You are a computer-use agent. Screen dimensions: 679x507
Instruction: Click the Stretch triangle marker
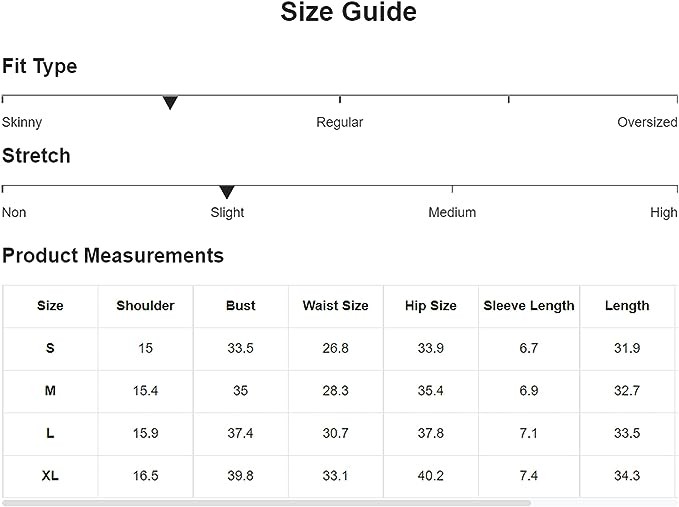click(x=227, y=192)
